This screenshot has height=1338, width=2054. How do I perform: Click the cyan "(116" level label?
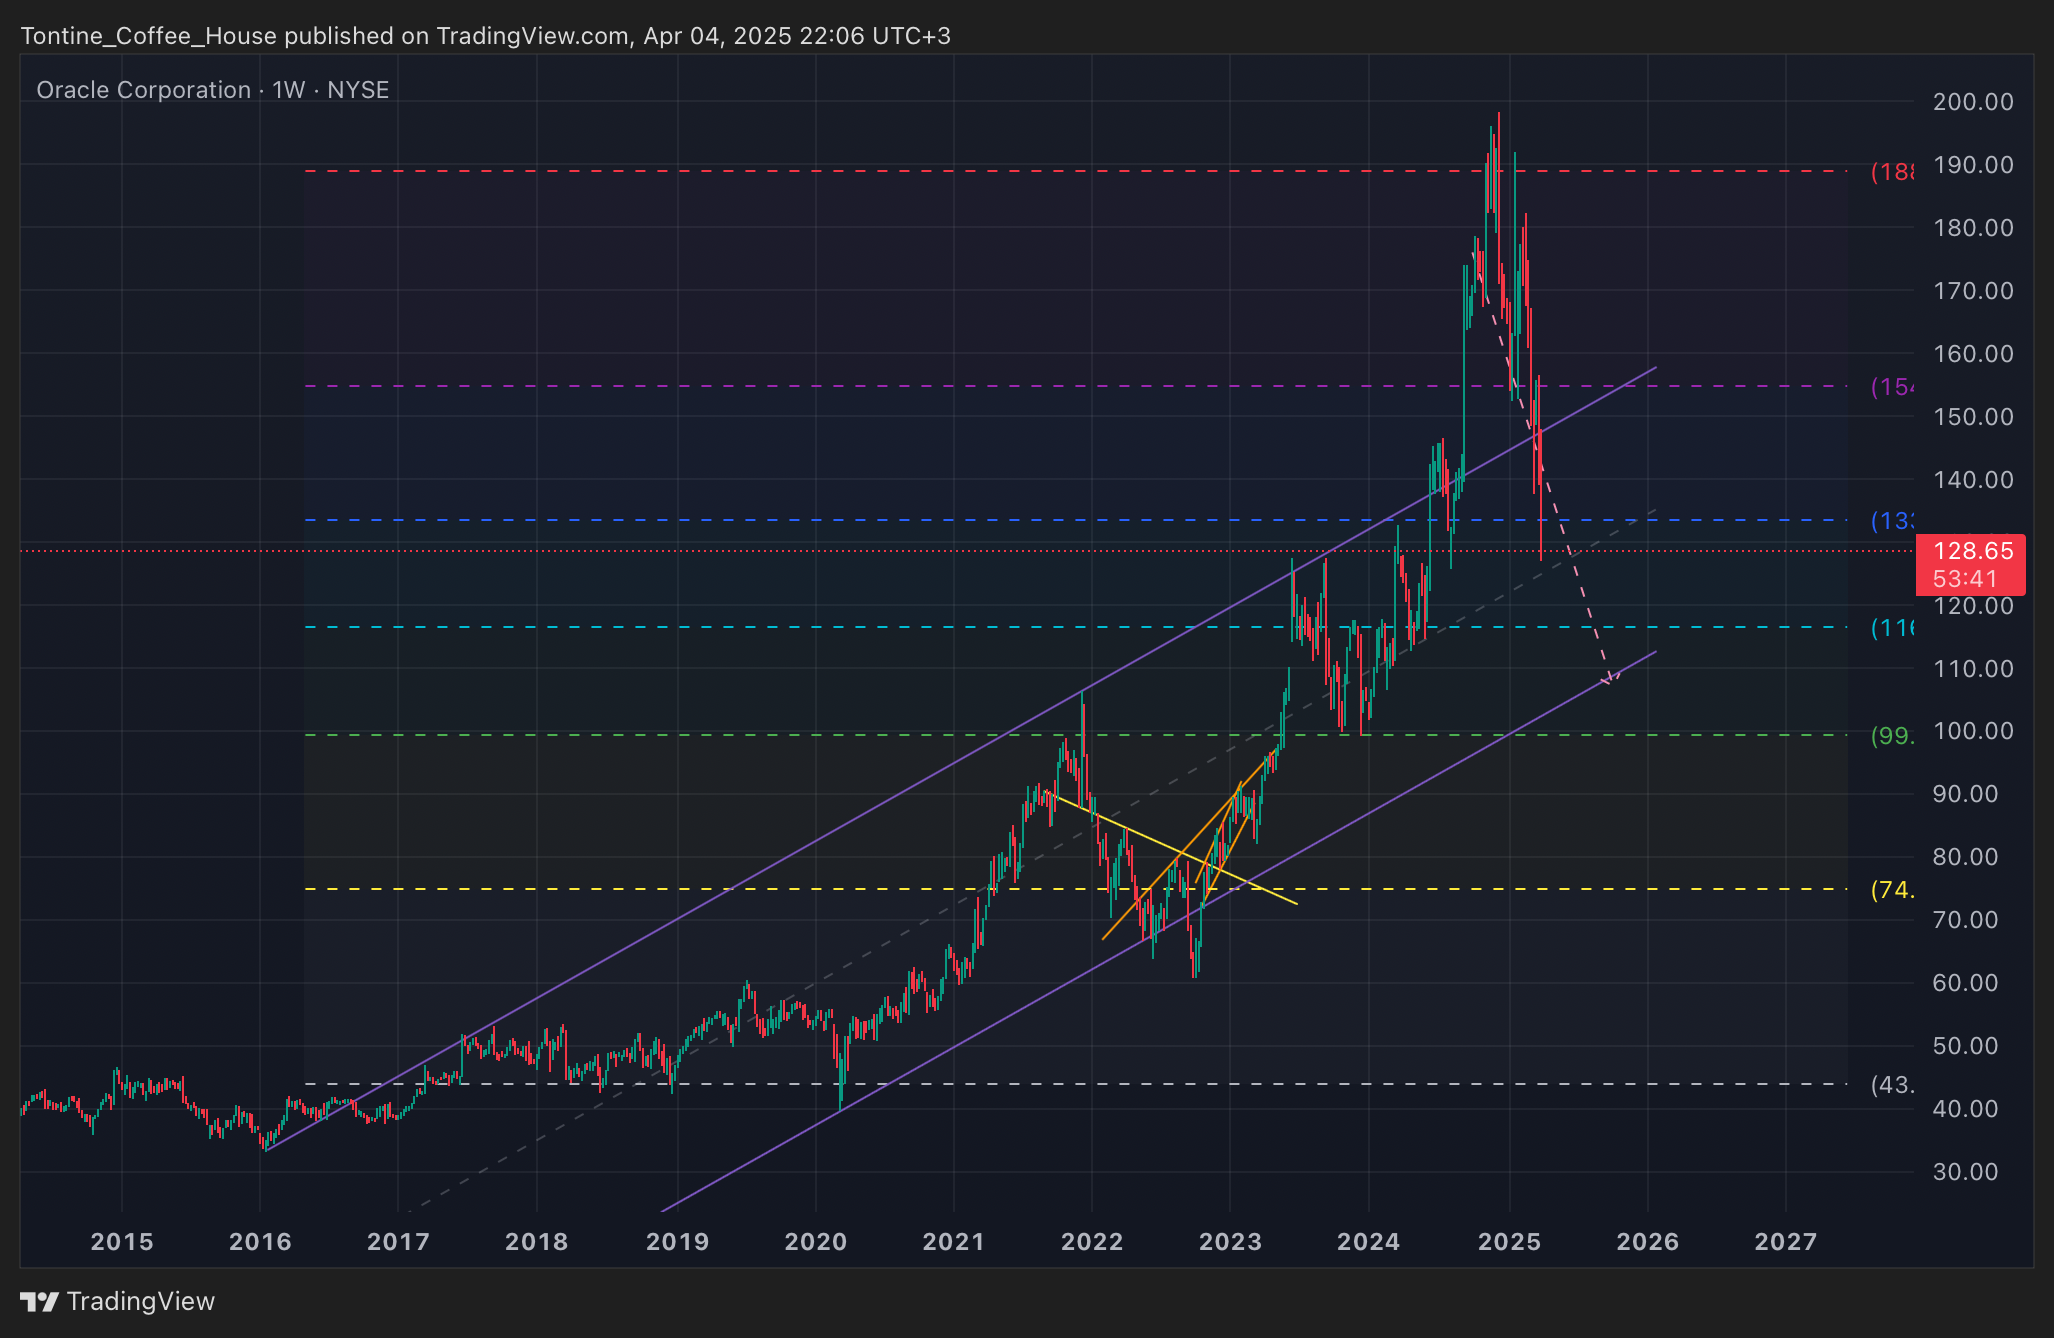click(x=1892, y=628)
